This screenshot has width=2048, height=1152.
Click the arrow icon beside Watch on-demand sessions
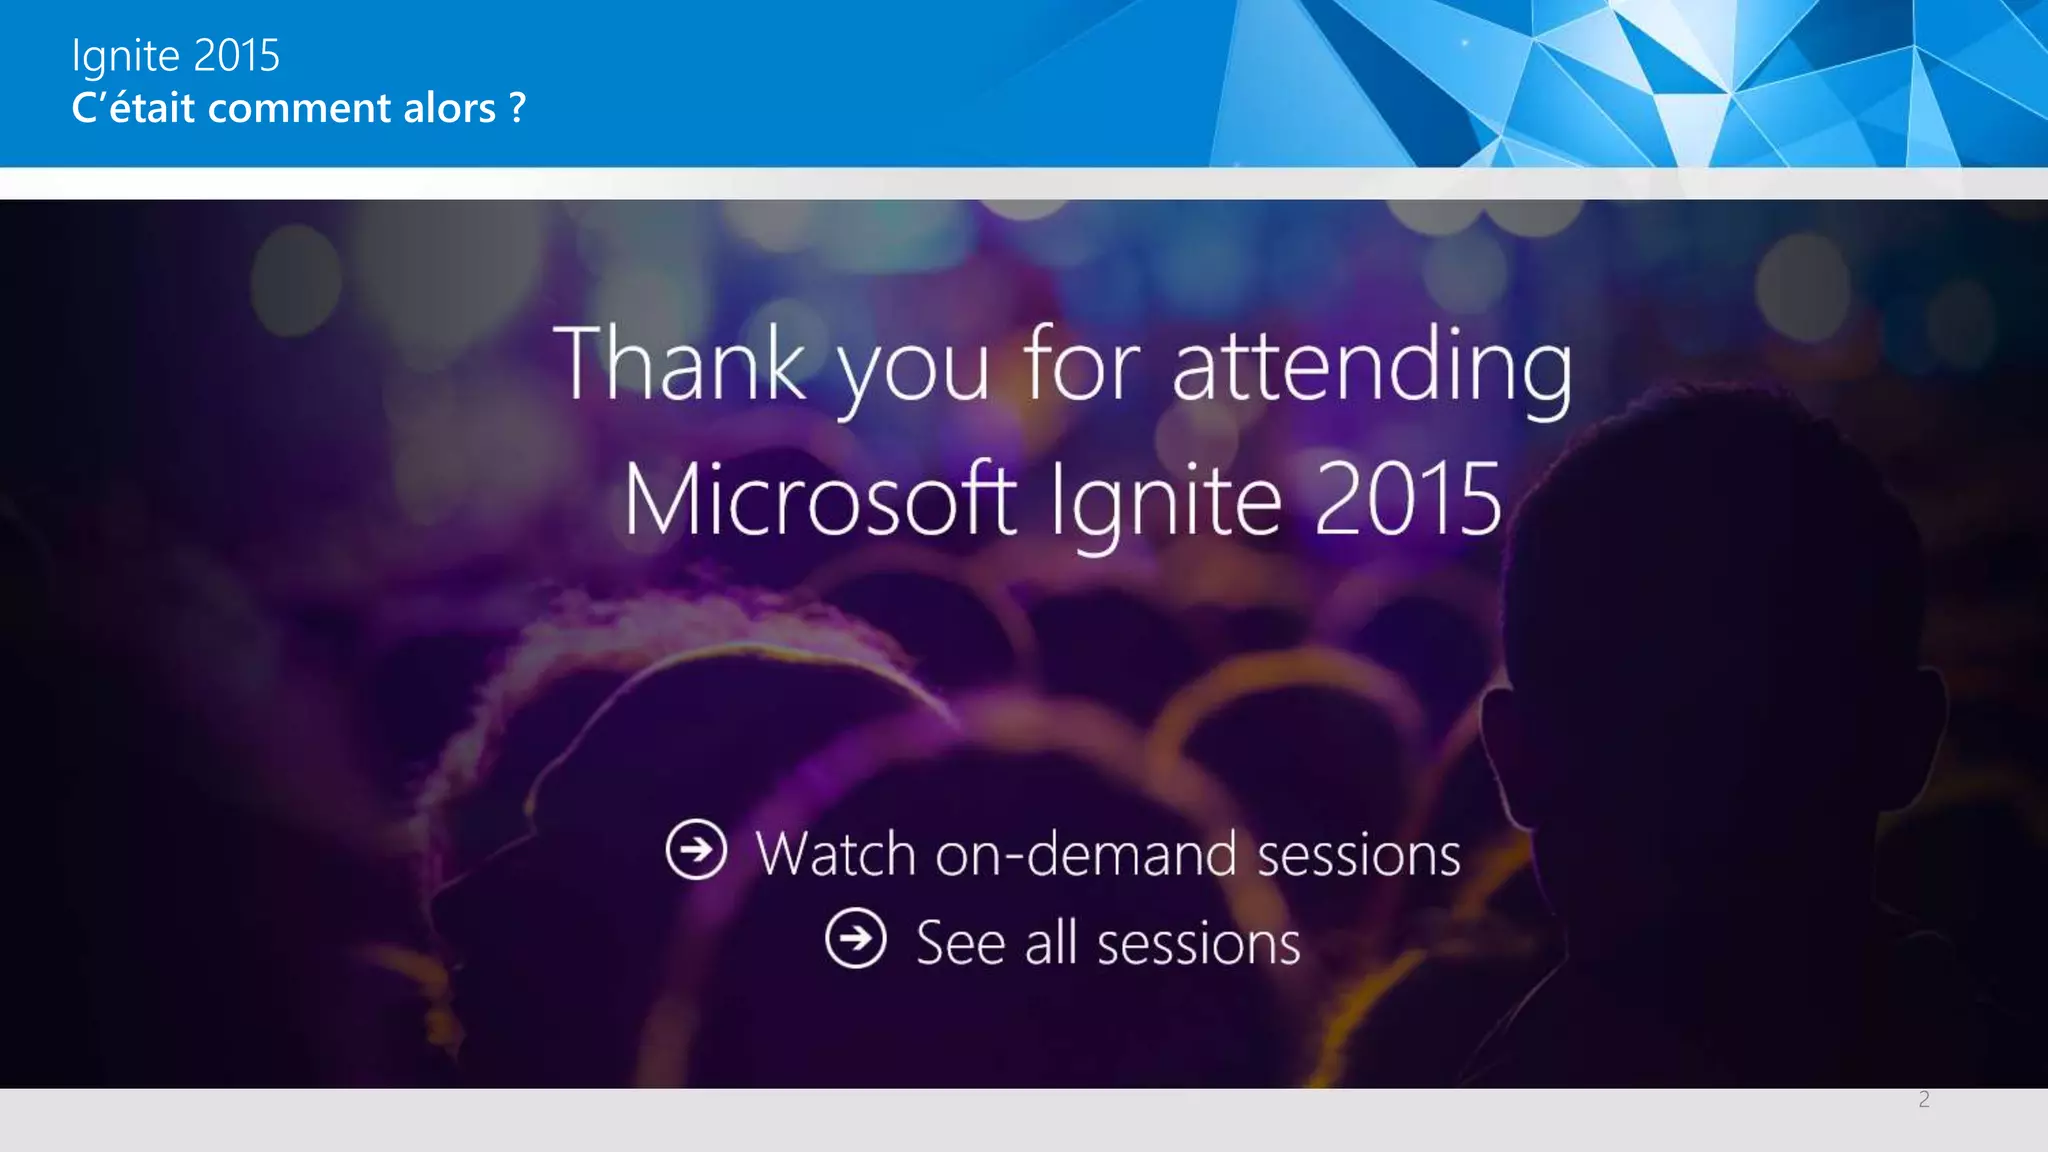(x=696, y=850)
